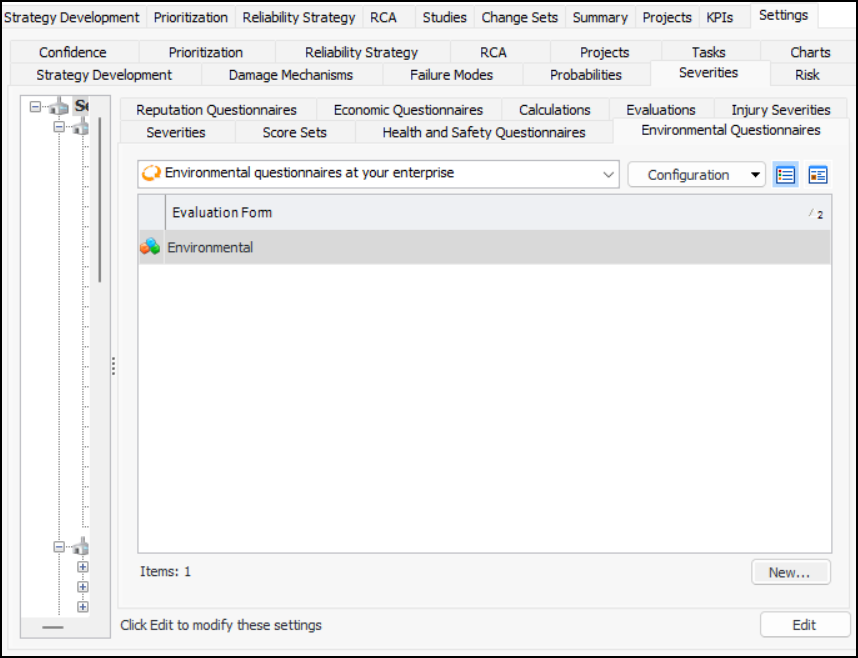Click the row selector header cell left of Evaluation Form
Viewport: 858px width, 658px height.
152,212
